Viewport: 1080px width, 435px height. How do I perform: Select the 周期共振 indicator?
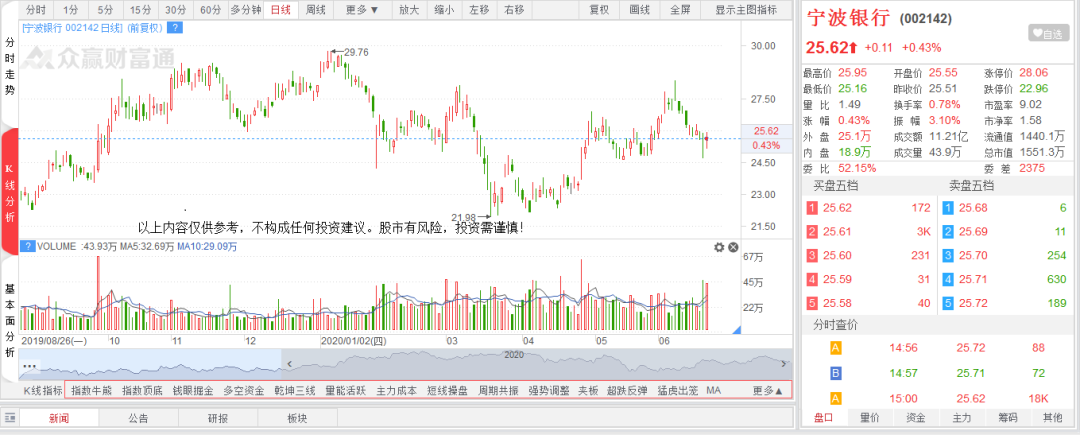click(x=499, y=391)
